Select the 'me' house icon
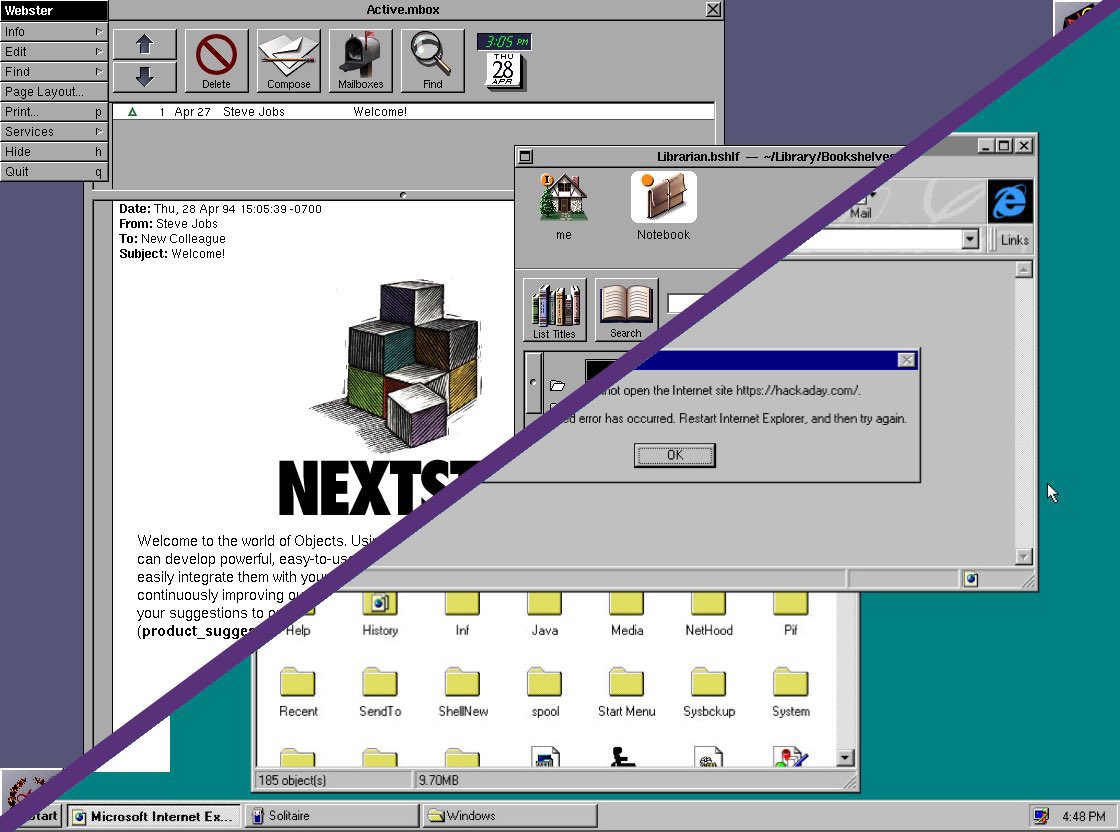Viewport: 1120px width, 832px height. 564,198
